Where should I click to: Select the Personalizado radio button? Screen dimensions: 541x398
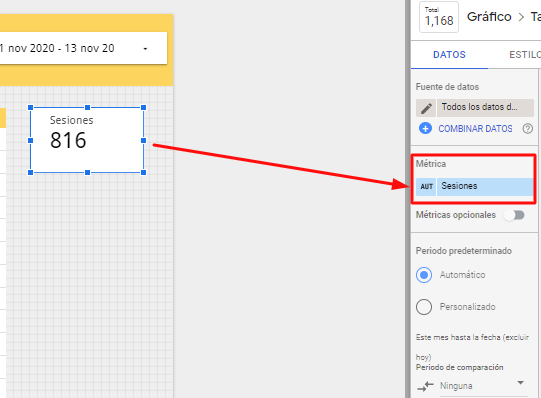(424, 307)
